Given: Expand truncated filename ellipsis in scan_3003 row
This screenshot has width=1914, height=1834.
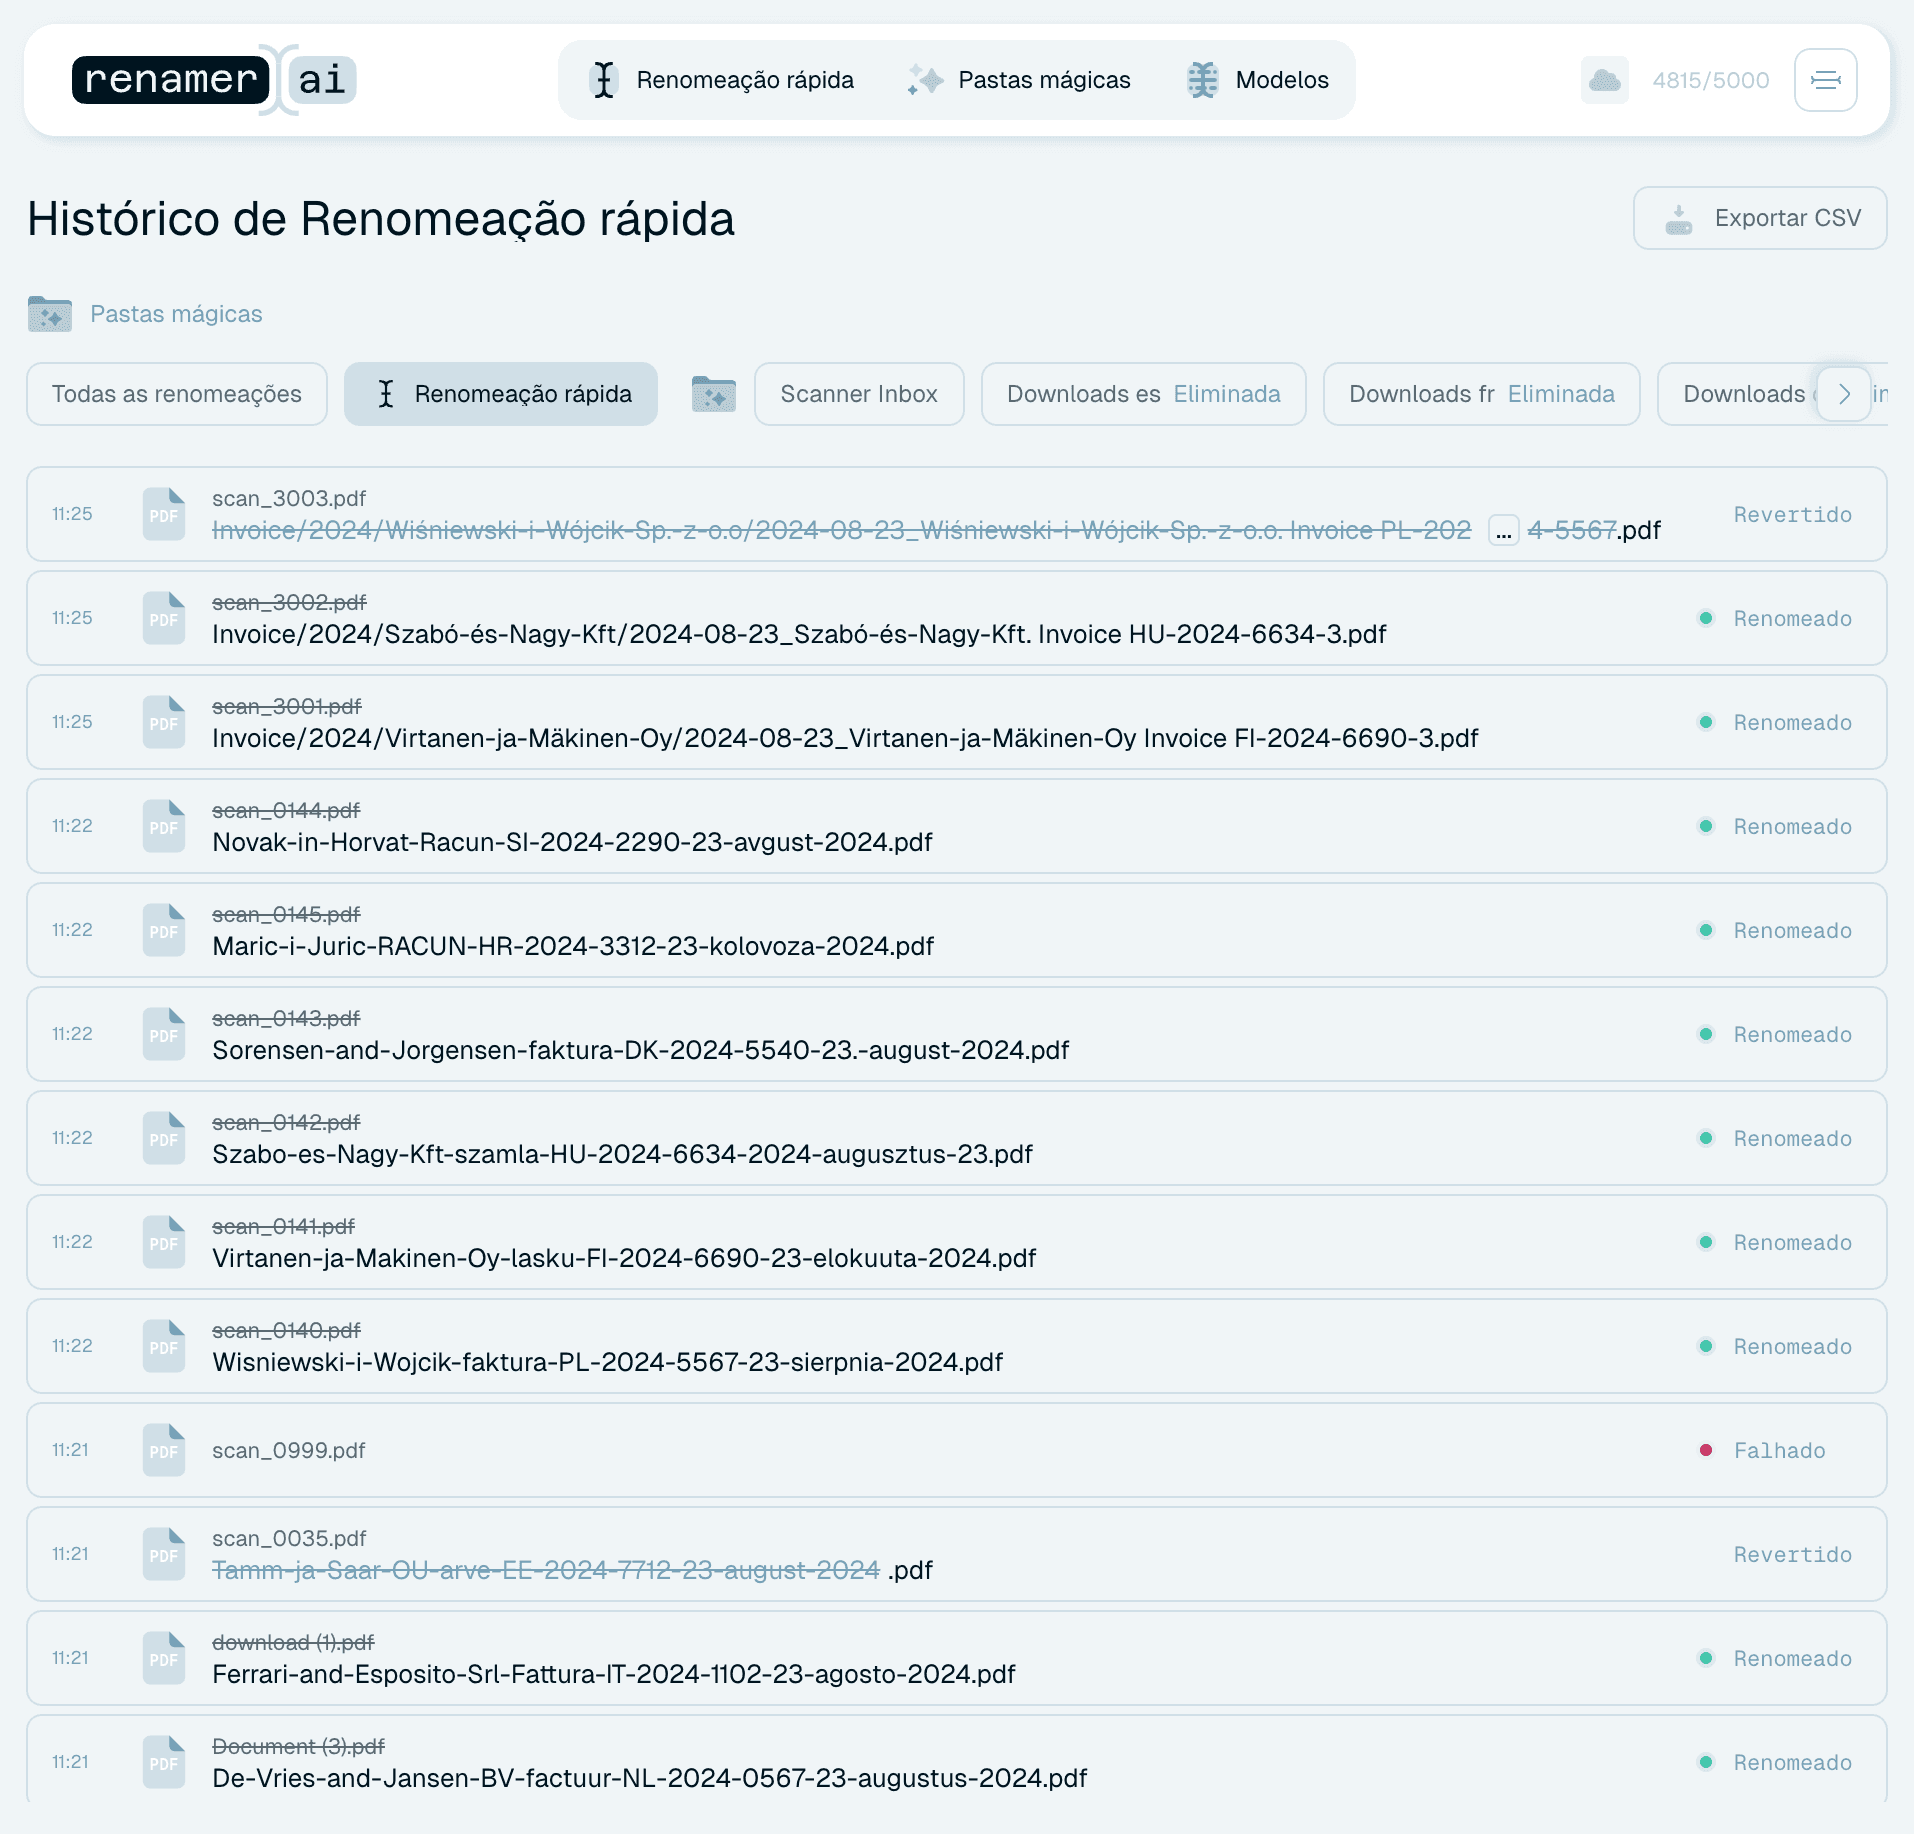Looking at the screenshot, I should tap(1503, 530).
